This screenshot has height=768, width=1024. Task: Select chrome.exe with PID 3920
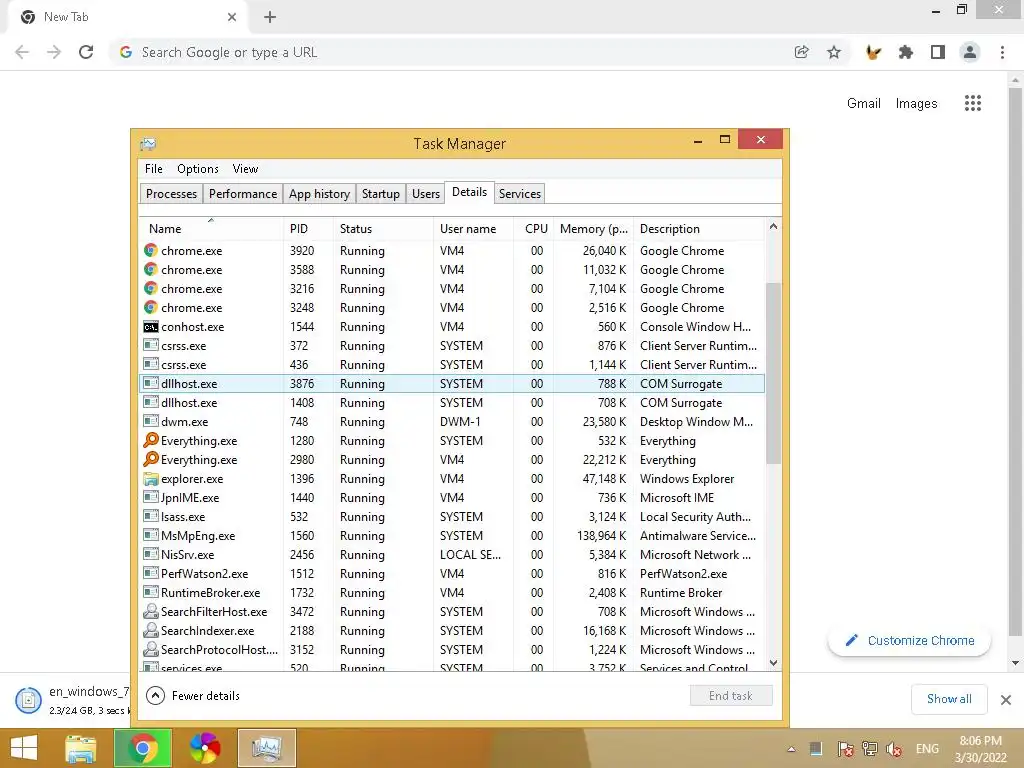click(451, 251)
